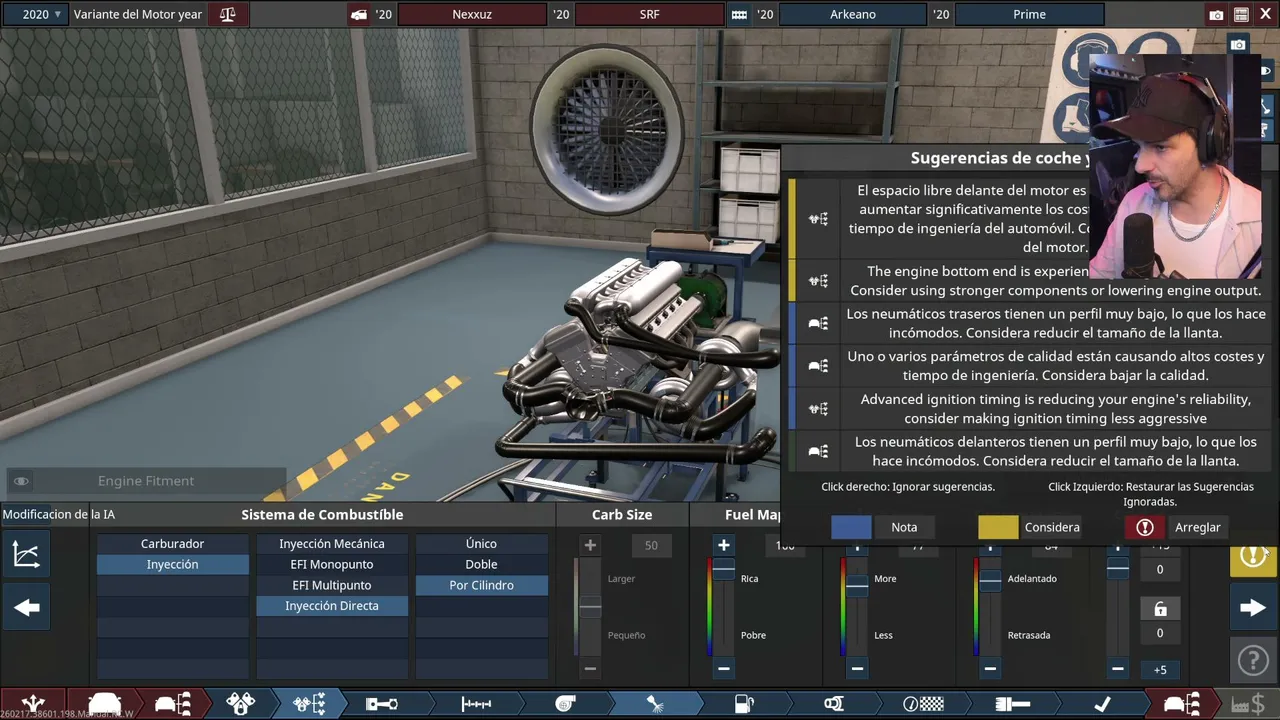The height and width of the screenshot is (720, 1280).
Task: Click the balance scale compare icon
Action: click(x=227, y=14)
